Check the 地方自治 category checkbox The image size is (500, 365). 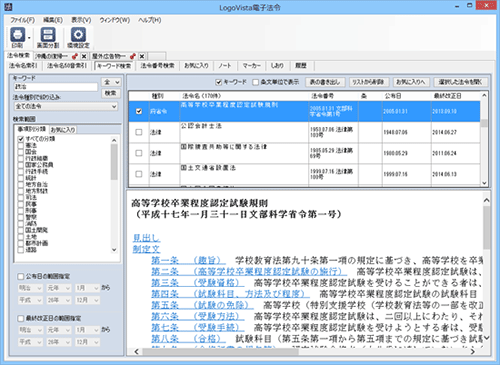point(21,184)
